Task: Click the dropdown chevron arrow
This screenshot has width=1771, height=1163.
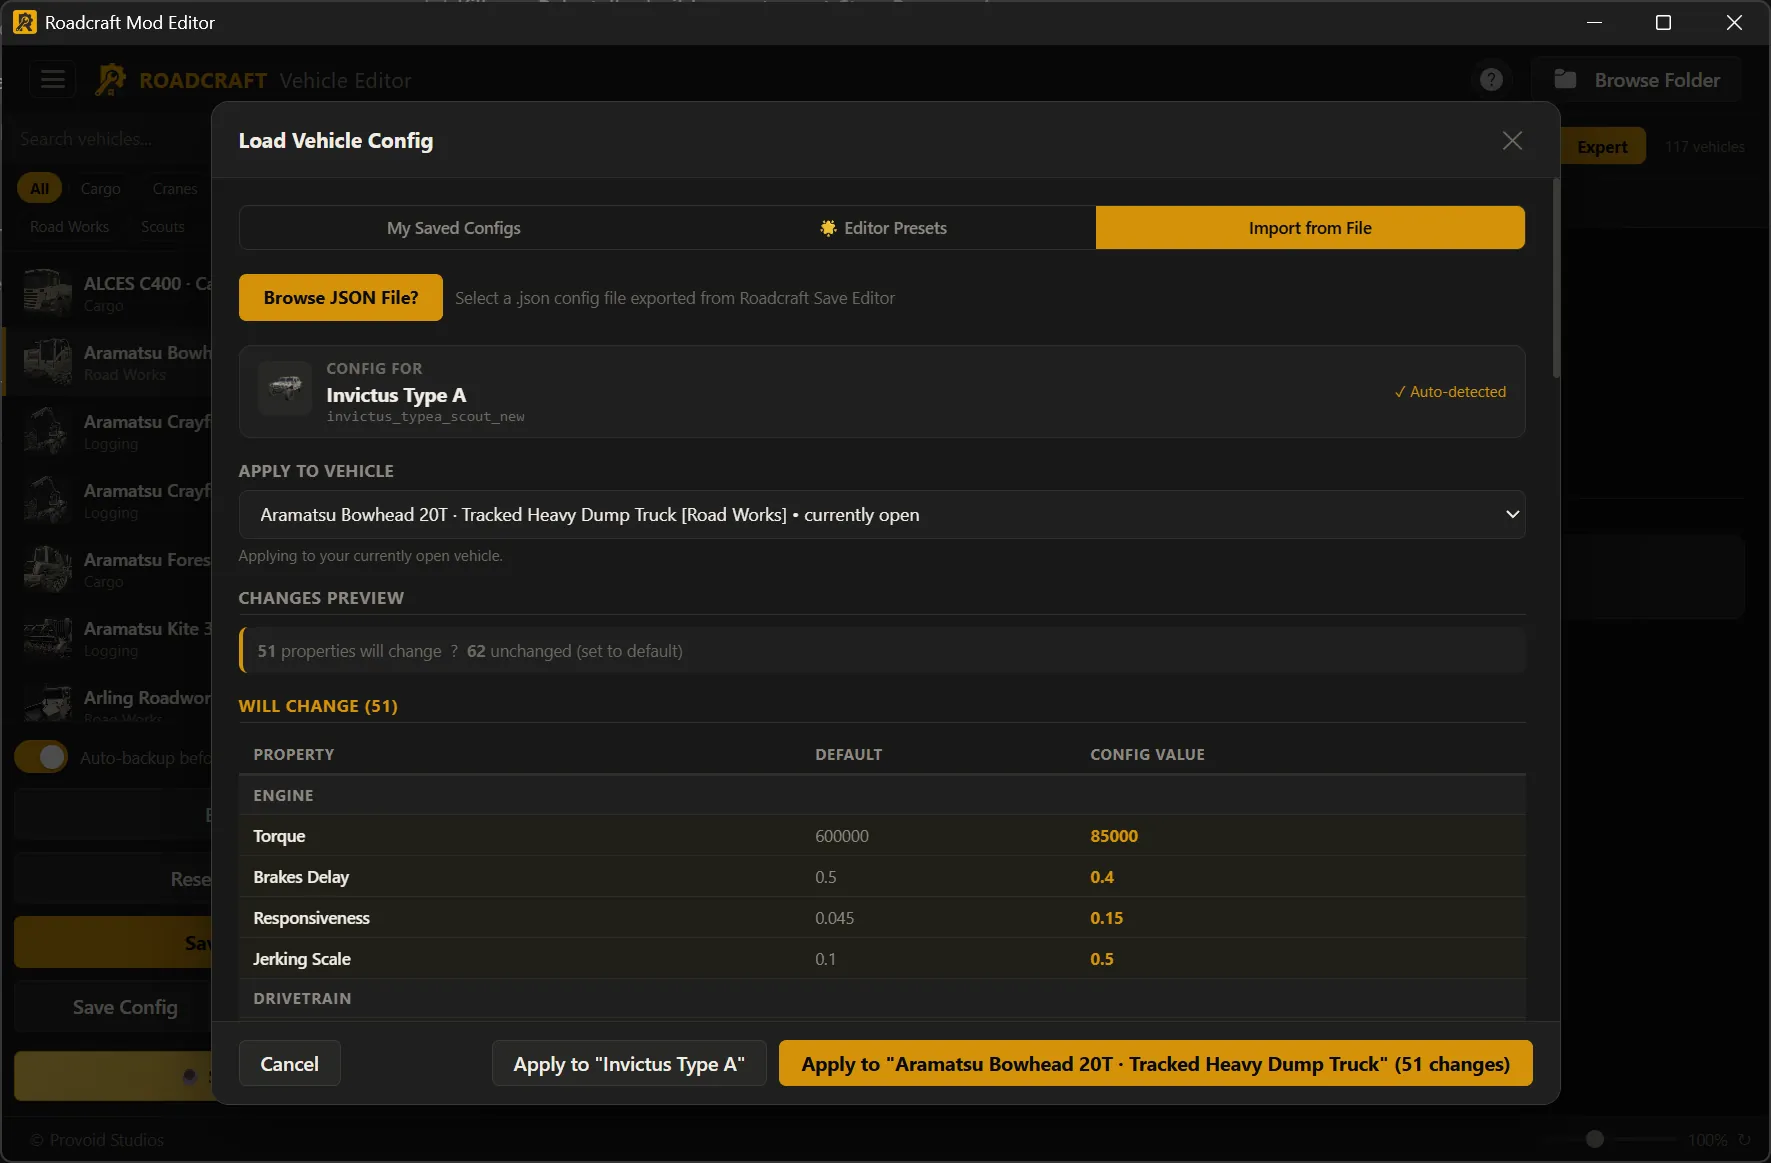Action: click(1512, 515)
